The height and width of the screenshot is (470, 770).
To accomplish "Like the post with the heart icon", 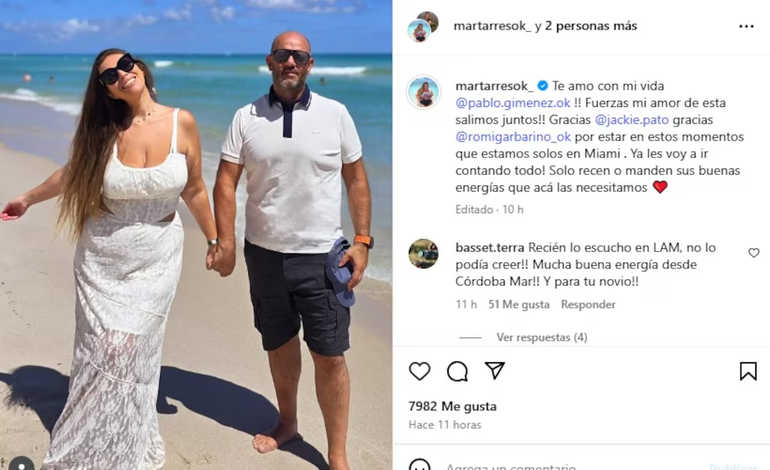I will click(419, 371).
